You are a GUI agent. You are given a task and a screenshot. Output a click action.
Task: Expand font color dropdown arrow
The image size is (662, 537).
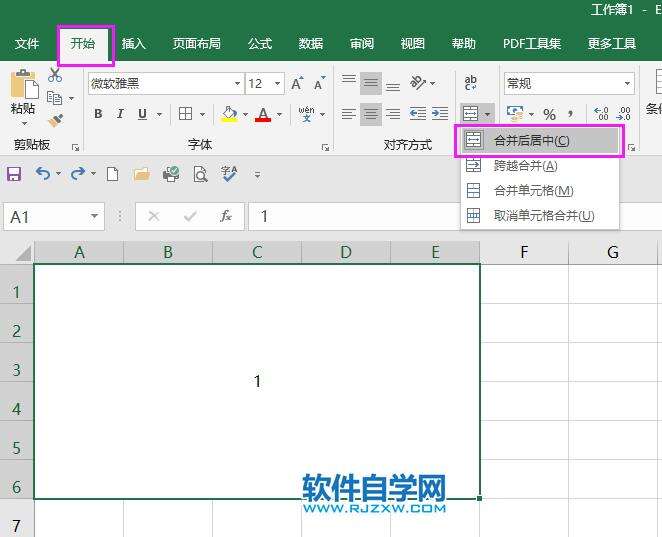coord(279,114)
